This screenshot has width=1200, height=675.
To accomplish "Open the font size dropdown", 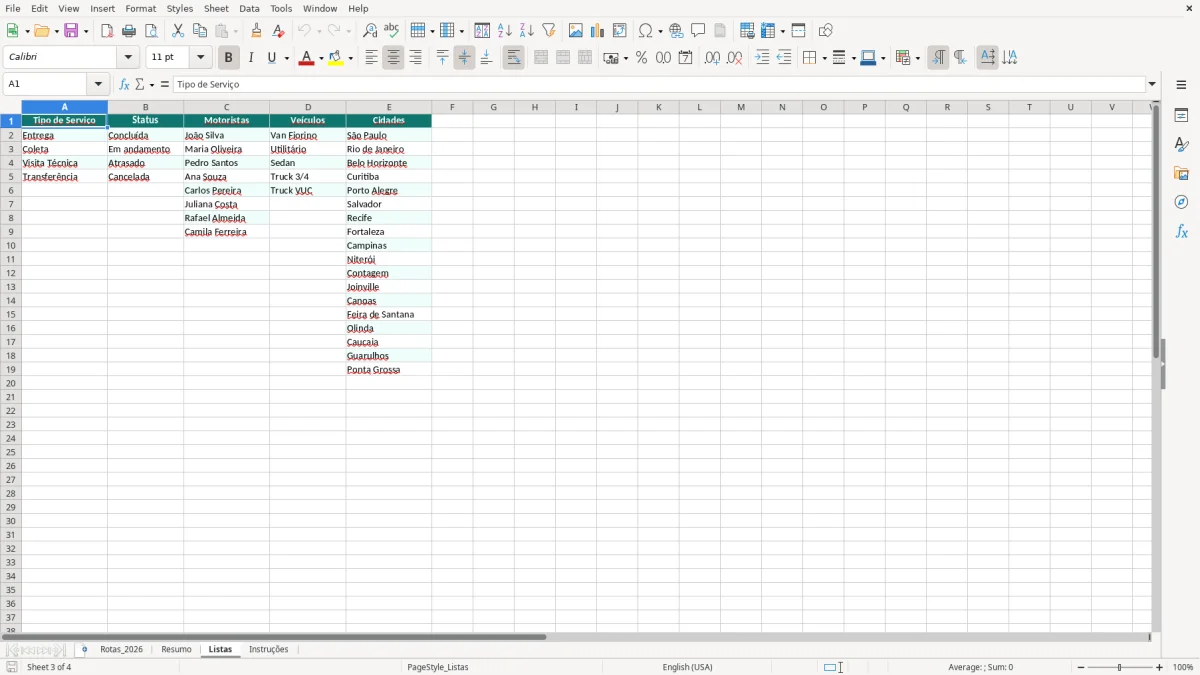I will tap(200, 58).
